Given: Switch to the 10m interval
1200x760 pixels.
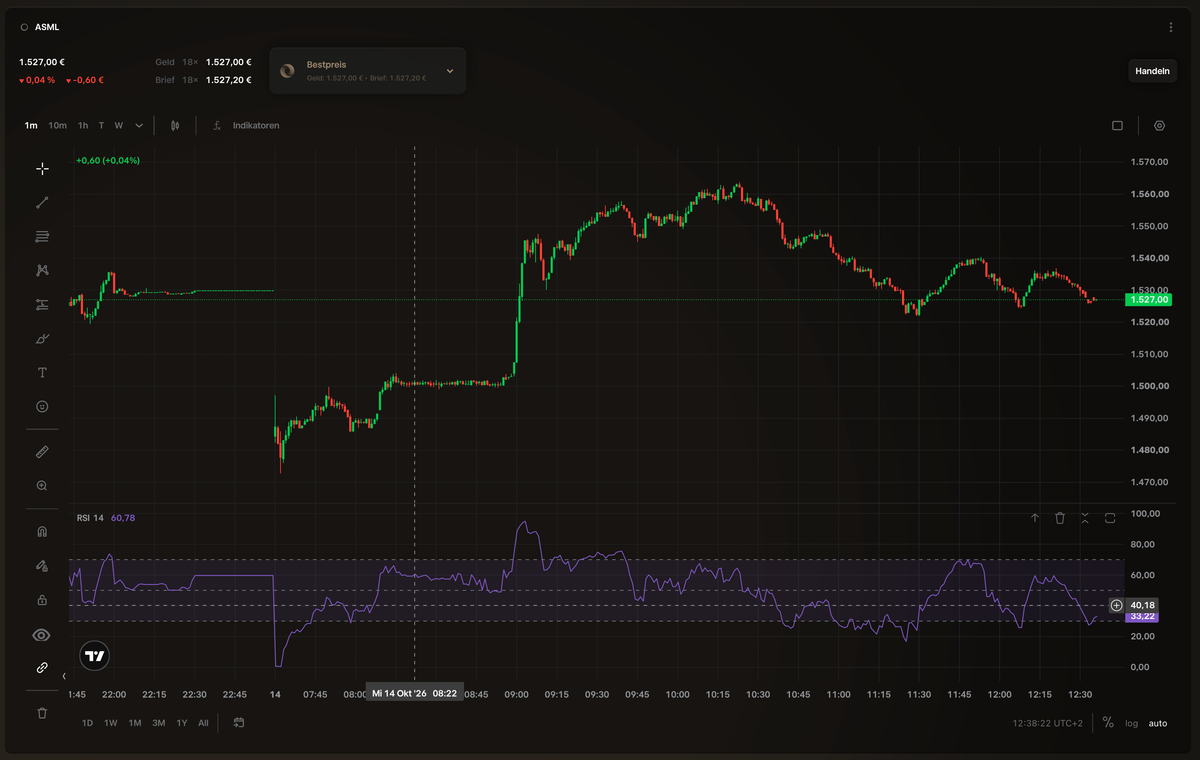Looking at the screenshot, I should point(57,125).
